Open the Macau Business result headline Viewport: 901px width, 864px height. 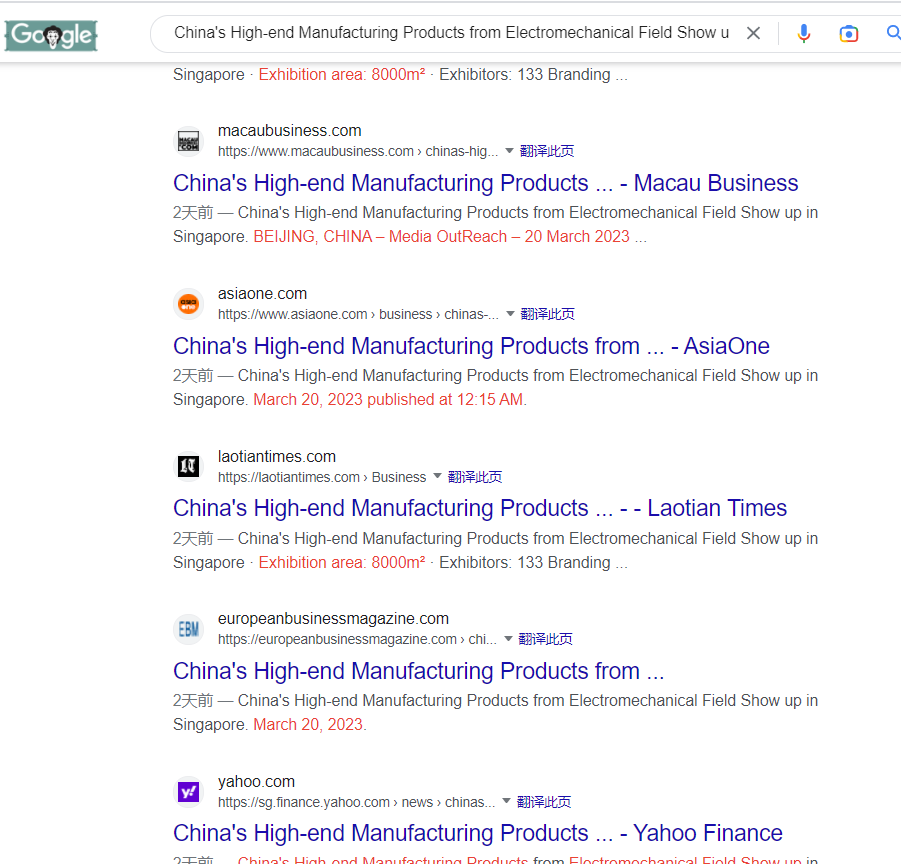coord(485,183)
